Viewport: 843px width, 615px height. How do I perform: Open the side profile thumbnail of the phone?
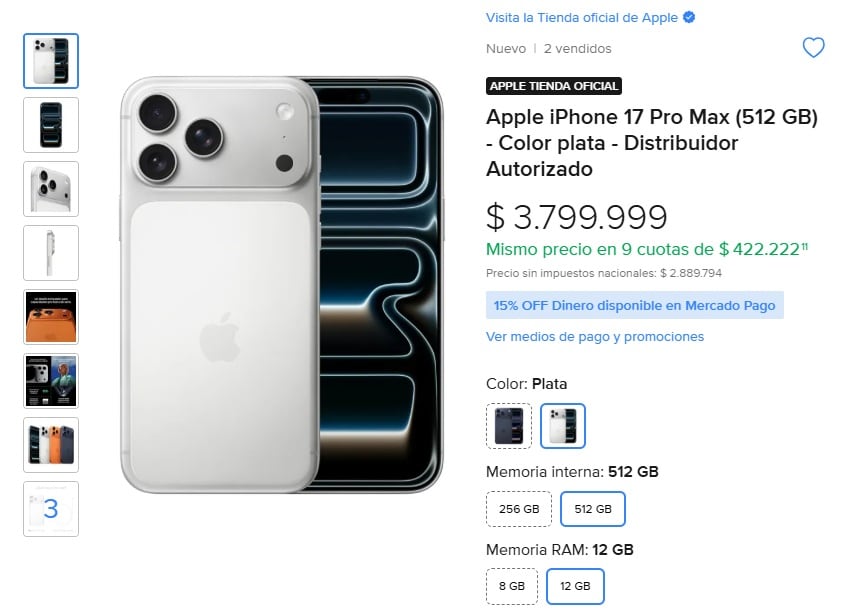pos(50,253)
